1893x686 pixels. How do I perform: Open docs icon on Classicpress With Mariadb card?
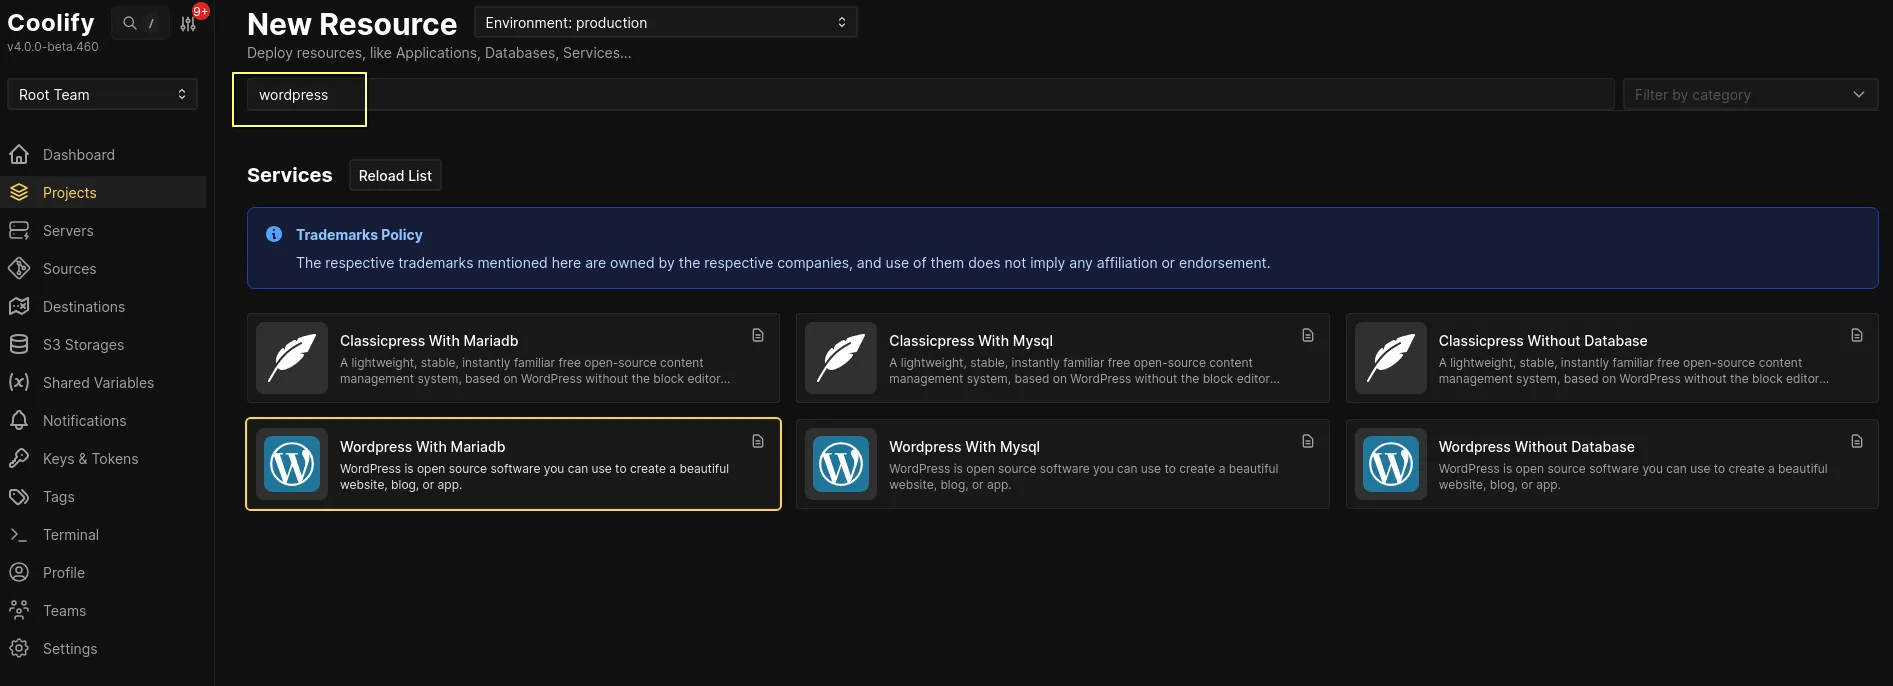[758, 336]
